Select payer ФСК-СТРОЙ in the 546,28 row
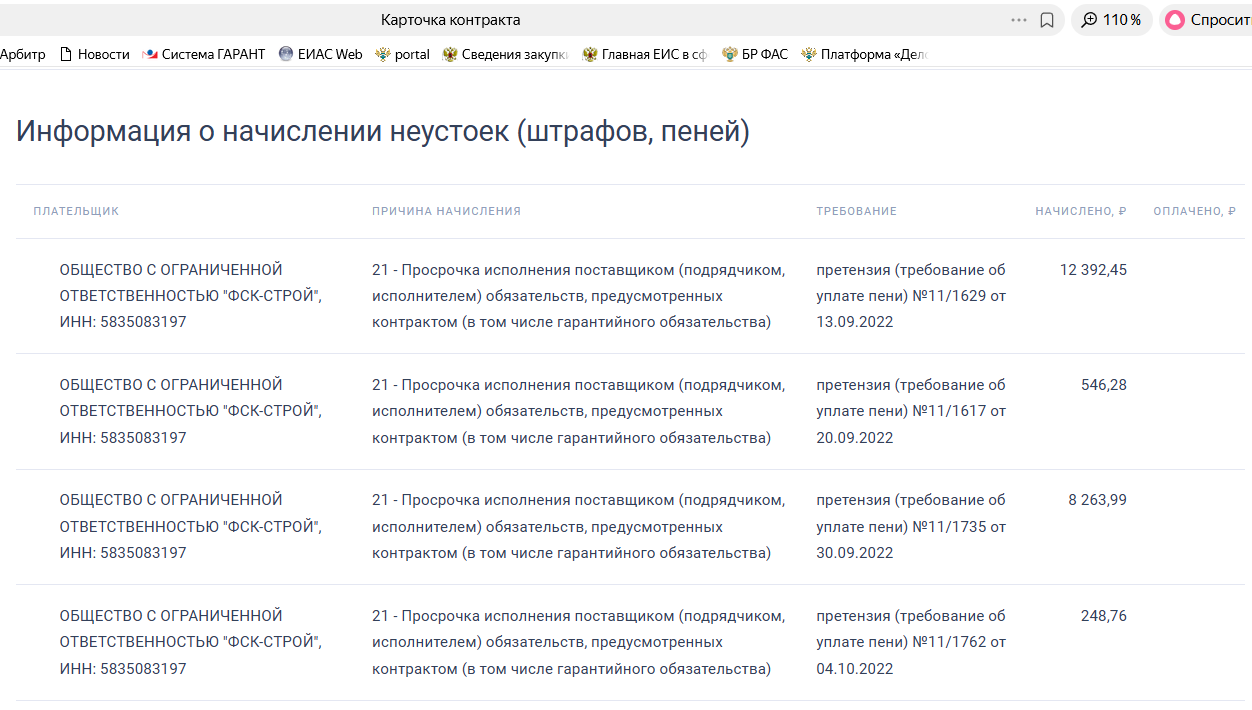The width and height of the screenshot is (1252, 710). pos(191,411)
